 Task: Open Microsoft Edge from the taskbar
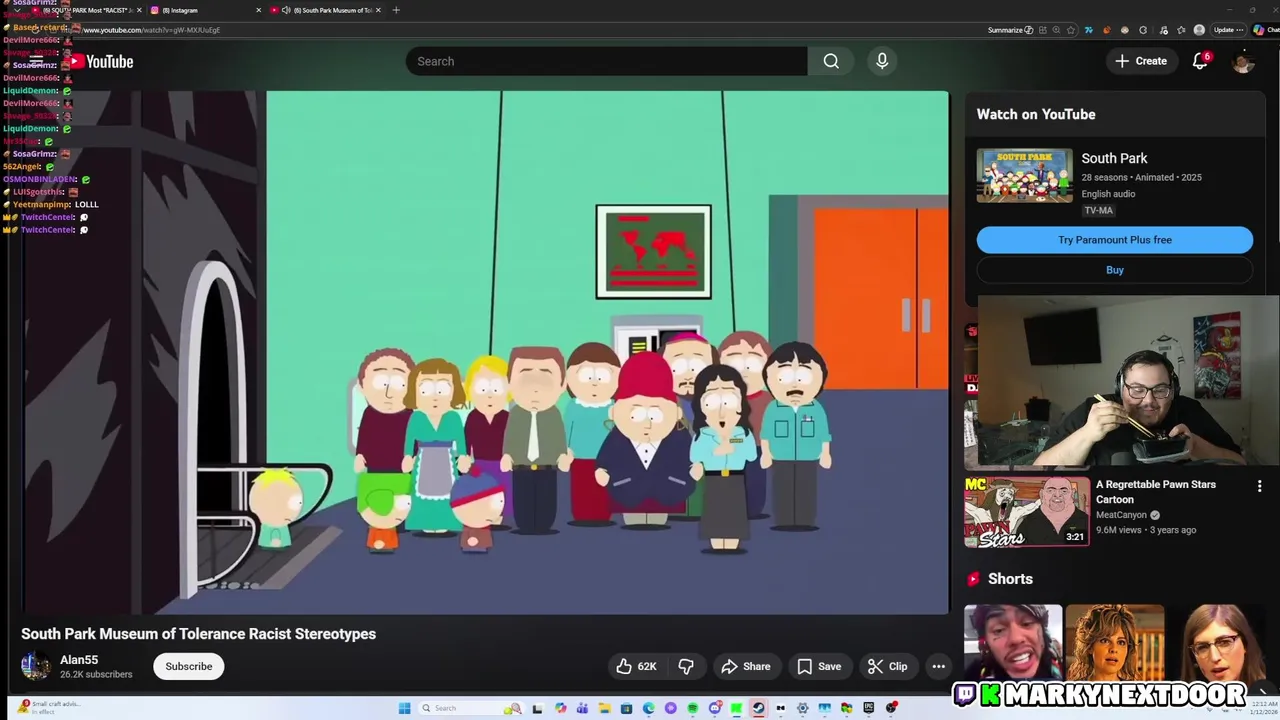click(649, 708)
